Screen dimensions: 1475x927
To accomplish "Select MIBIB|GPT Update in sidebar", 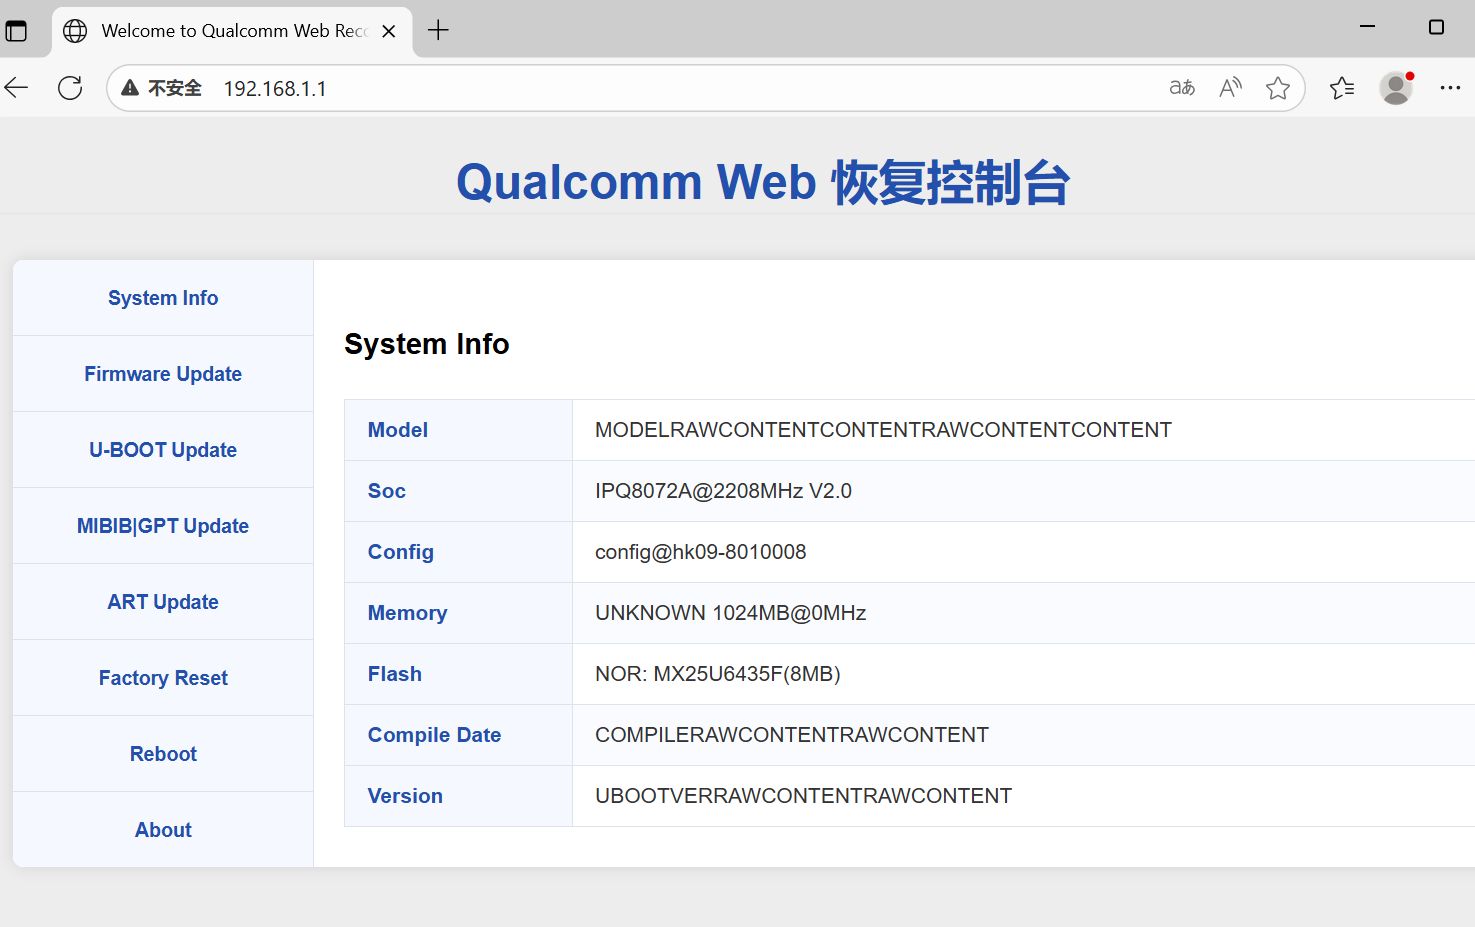I will [x=163, y=526].
